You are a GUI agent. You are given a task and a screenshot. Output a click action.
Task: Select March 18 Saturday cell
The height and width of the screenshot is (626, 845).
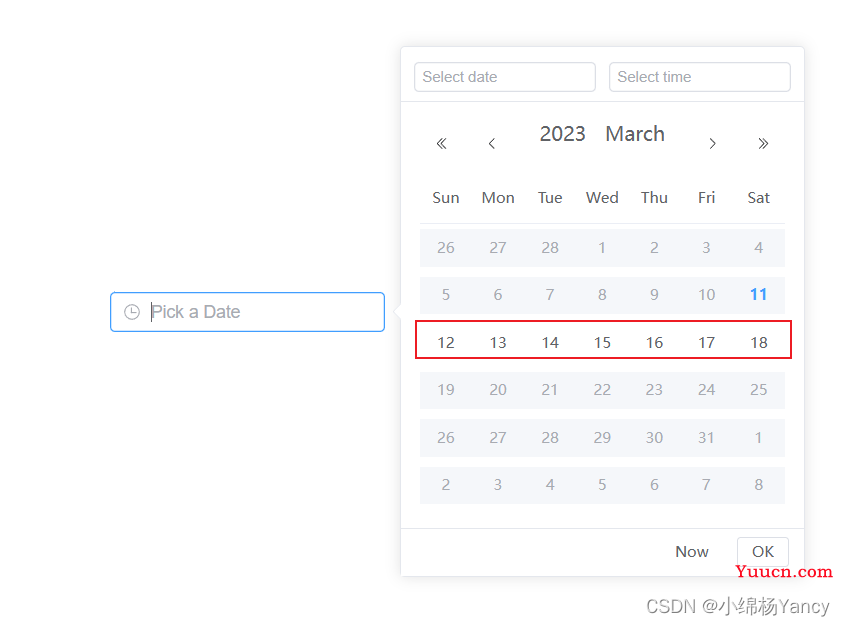pyautogui.click(x=759, y=343)
